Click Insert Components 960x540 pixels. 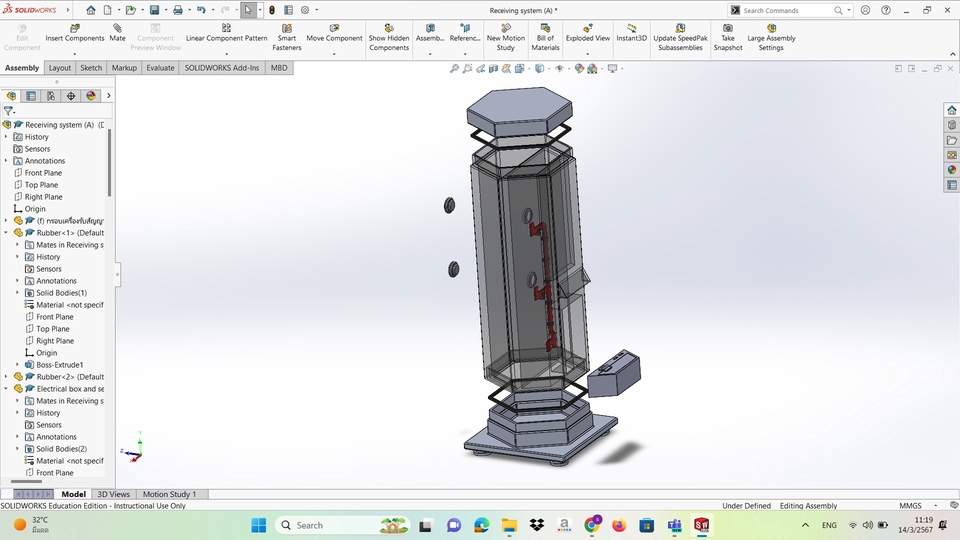(75, 33)
